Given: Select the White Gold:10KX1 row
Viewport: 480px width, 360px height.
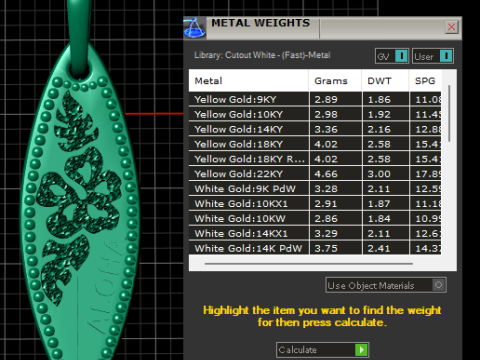Looking at the screenshot, I should click(x=315, y=204).
